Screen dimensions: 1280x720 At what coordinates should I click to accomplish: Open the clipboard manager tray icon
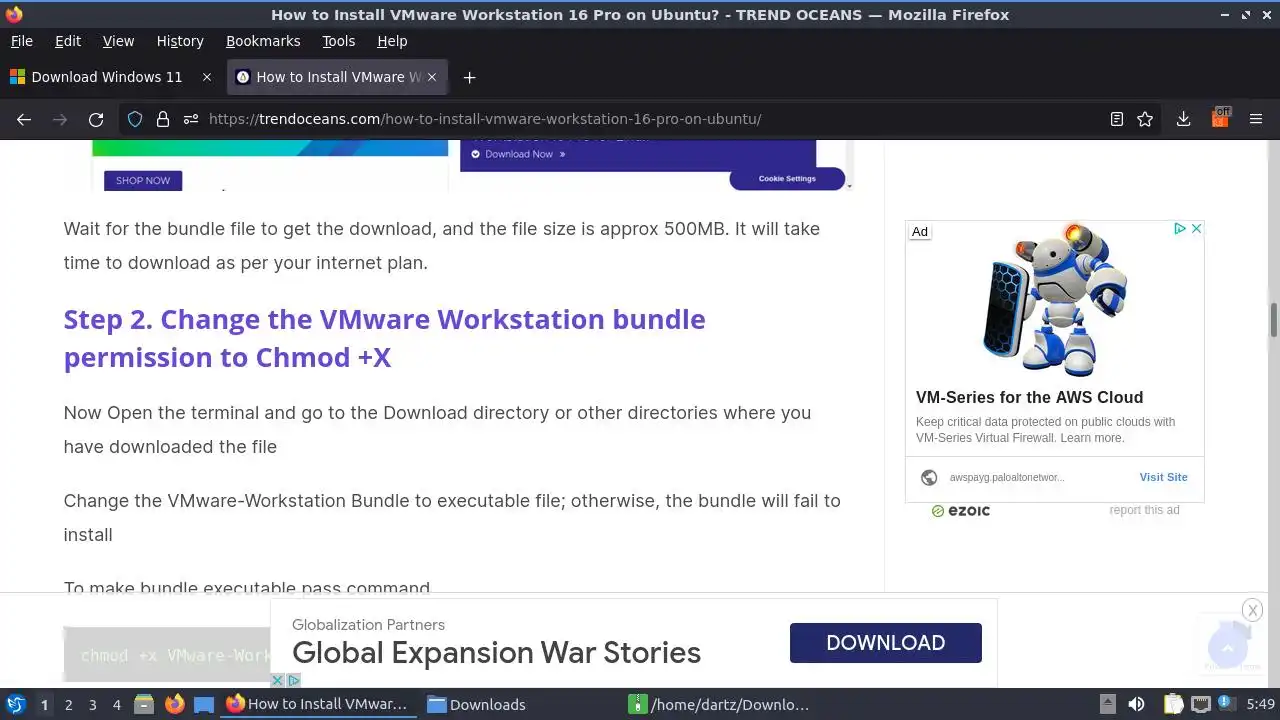pyautogui.click(x=1173, y=704)
